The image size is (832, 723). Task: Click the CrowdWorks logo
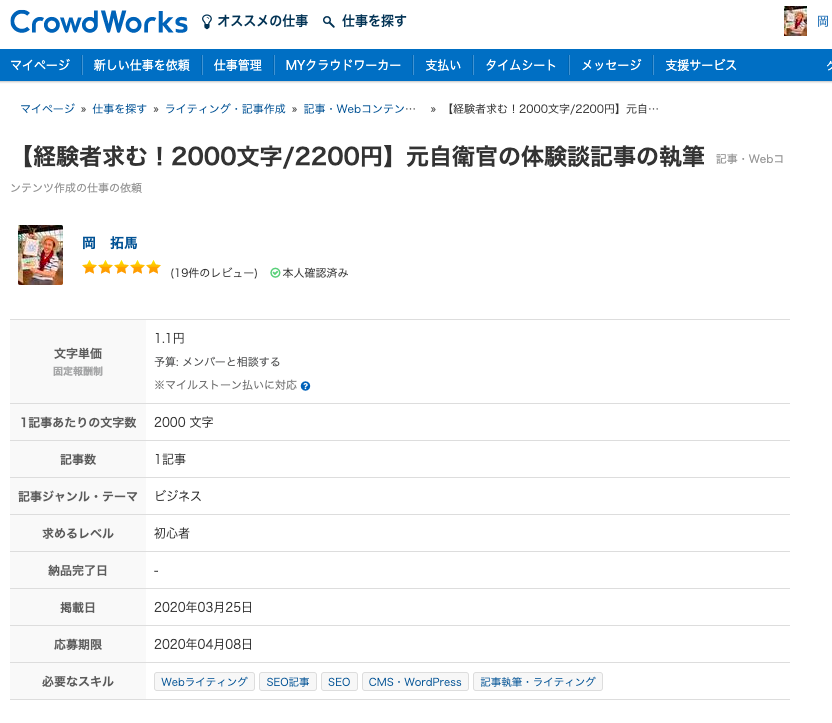pyautogui.click(x=97, y=21)
